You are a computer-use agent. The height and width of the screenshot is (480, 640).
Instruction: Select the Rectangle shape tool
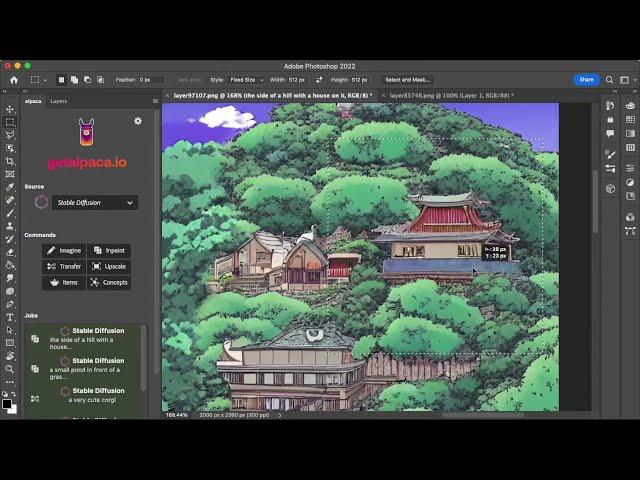[x=10, y=343]
